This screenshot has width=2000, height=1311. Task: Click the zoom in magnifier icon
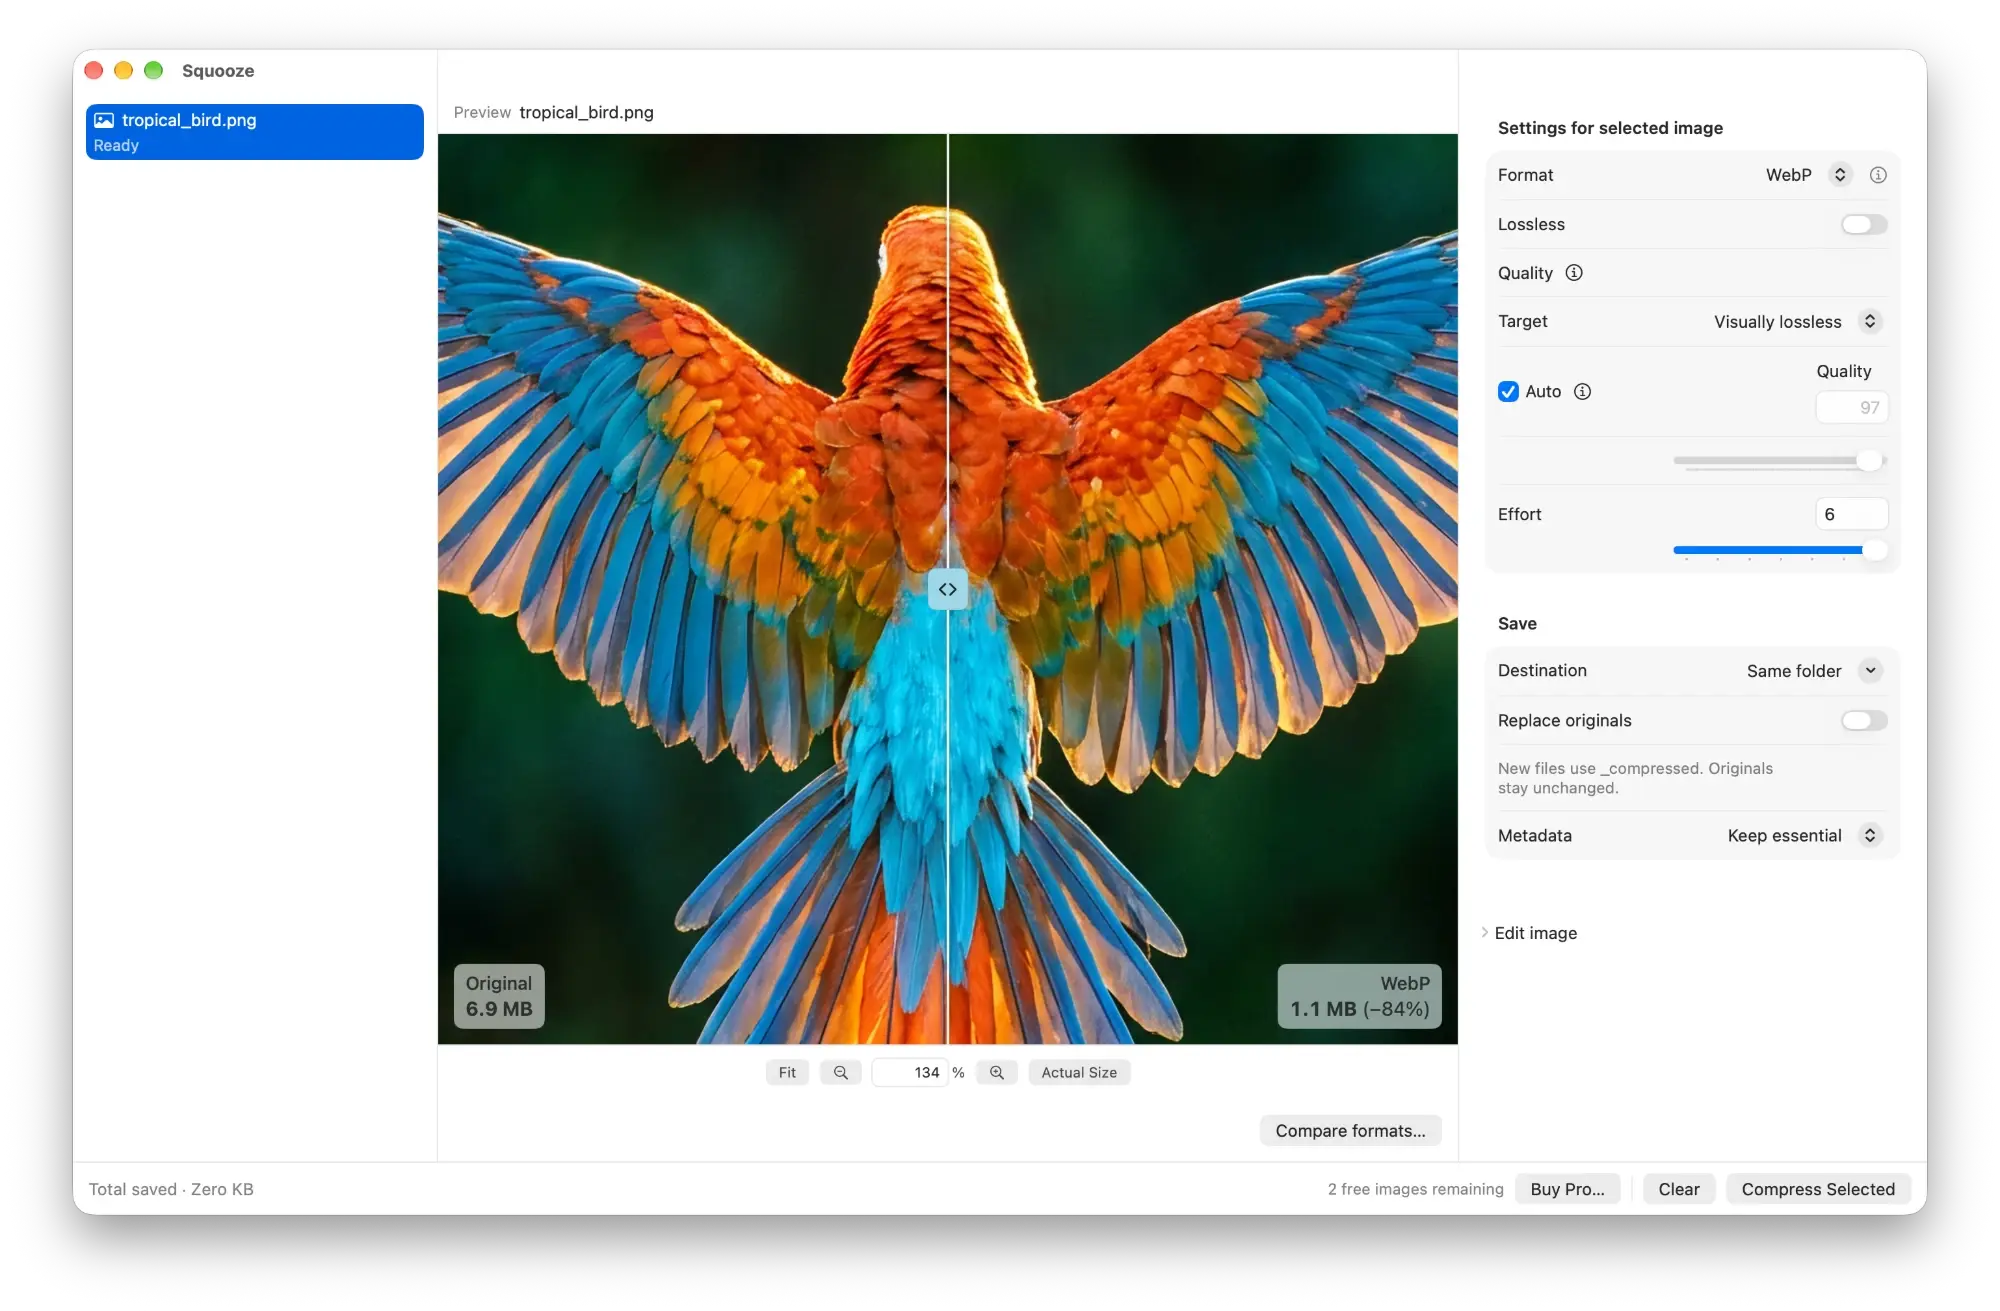click(x=997, y=1073)
